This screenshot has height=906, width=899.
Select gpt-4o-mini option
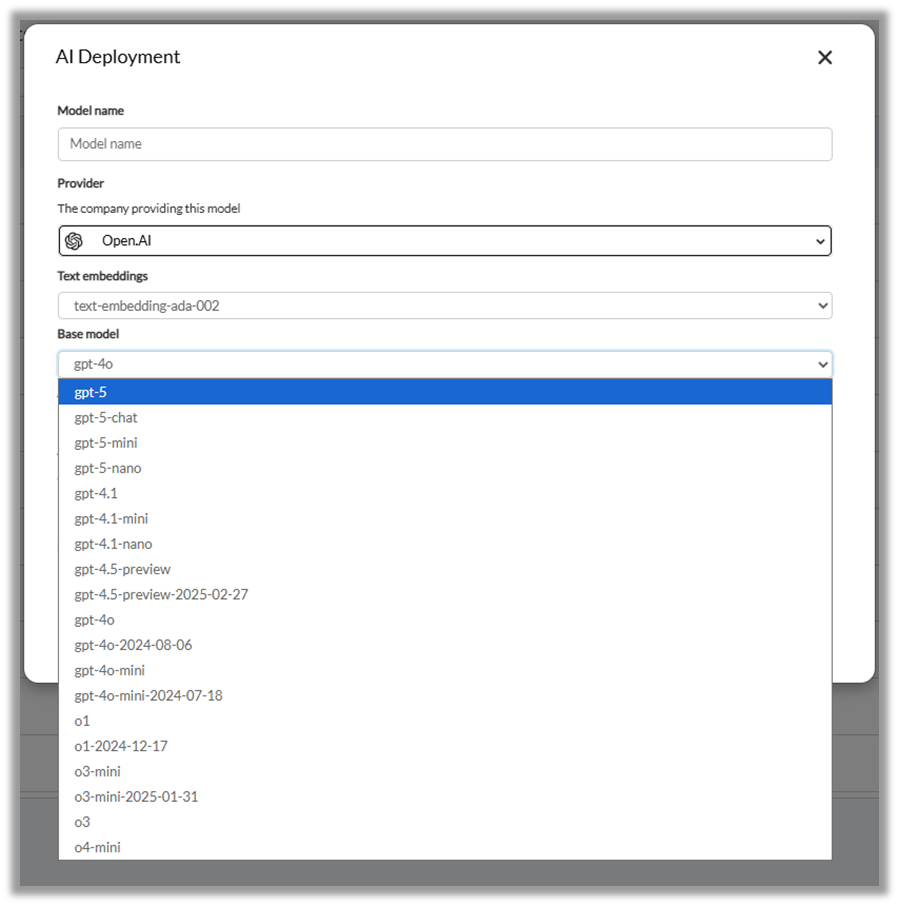[x=445, y=670]
